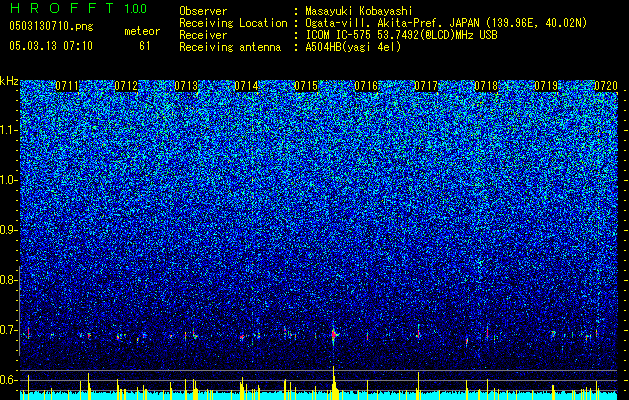The height and width of the screenshot is (400, 629).
Task: Click the 1.0 frequency axis label
Action: click(9, 180)
